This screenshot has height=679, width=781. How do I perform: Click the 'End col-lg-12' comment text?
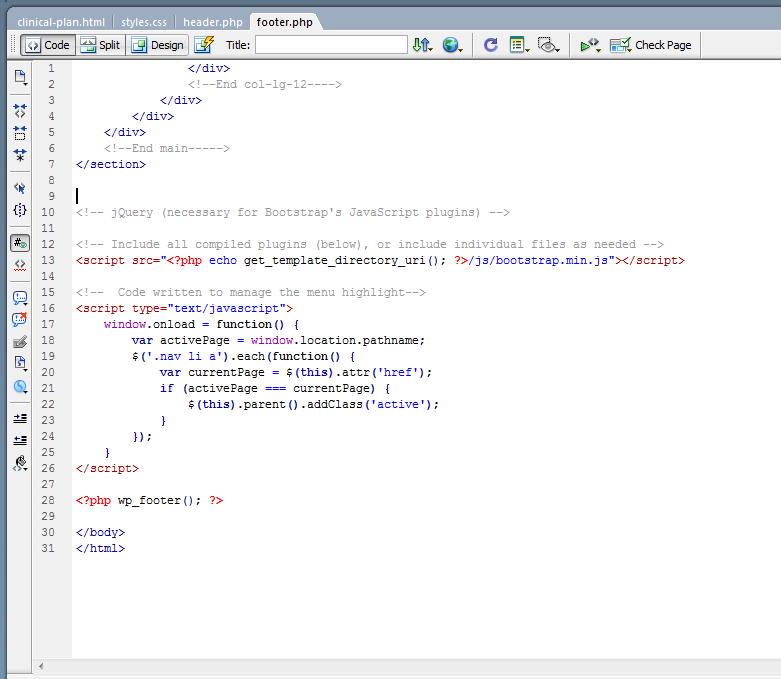264,84
